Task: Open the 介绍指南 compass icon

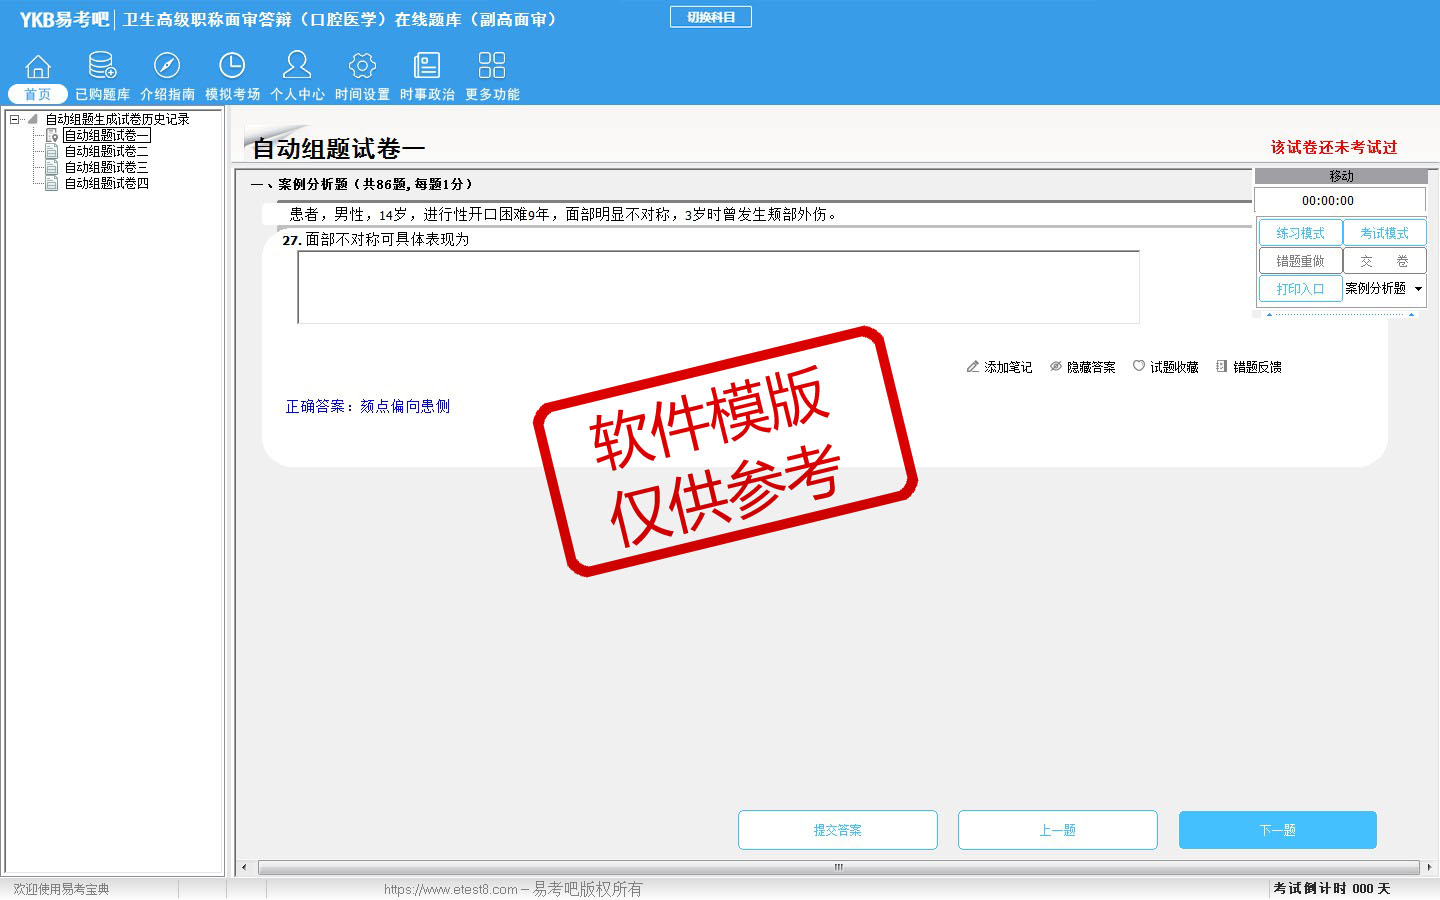Action: [167, 68]
